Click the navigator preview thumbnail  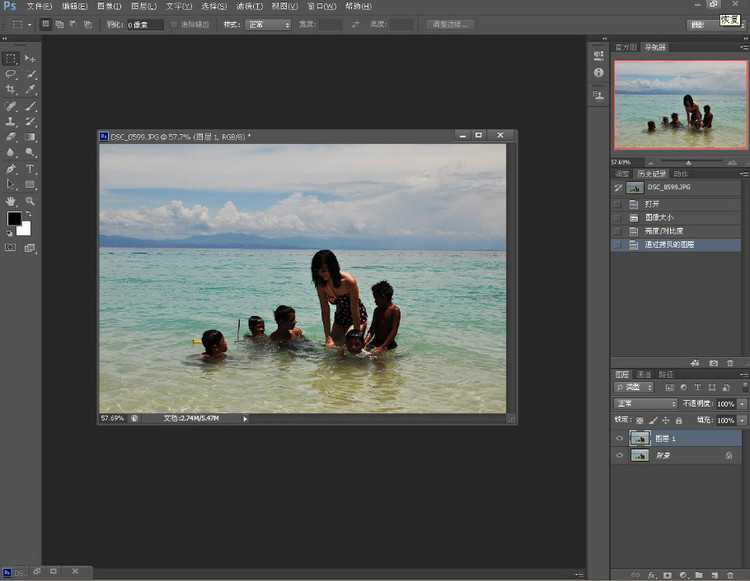[679, 106]
